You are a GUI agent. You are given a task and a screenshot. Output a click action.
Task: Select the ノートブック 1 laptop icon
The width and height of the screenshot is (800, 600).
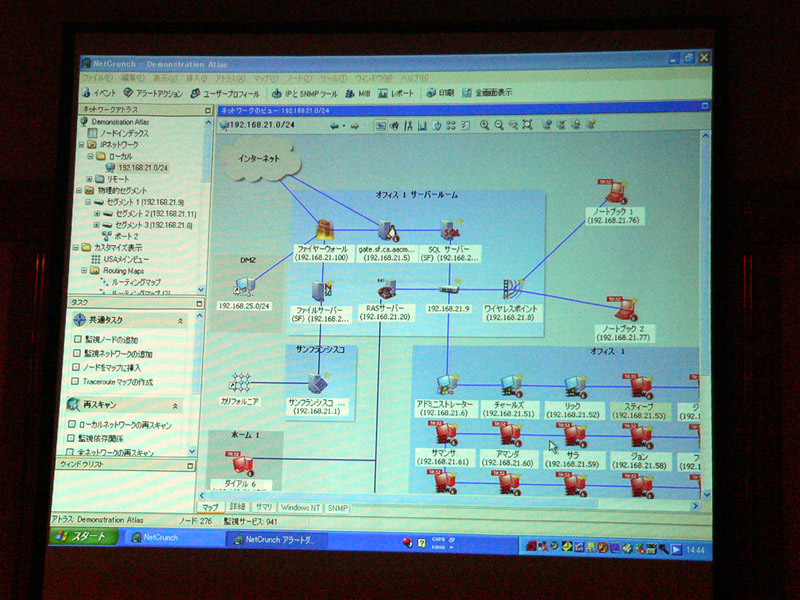(615, 191)
